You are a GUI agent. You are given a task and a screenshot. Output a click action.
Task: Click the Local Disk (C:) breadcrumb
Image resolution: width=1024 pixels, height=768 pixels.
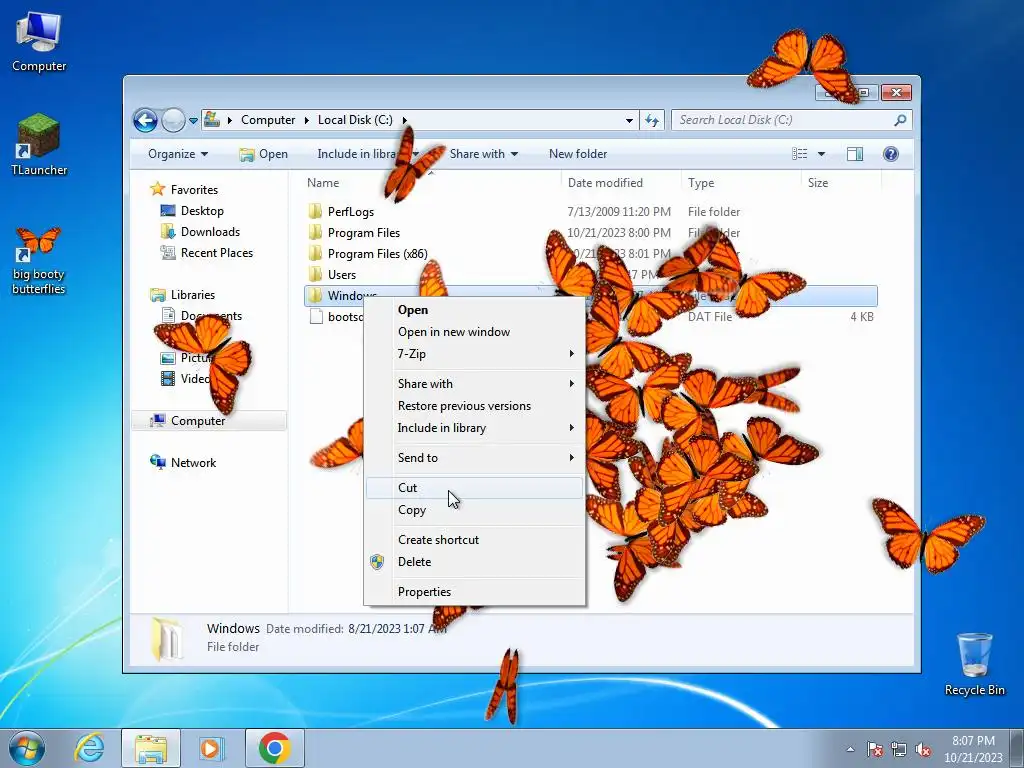[x=355, y=120]
